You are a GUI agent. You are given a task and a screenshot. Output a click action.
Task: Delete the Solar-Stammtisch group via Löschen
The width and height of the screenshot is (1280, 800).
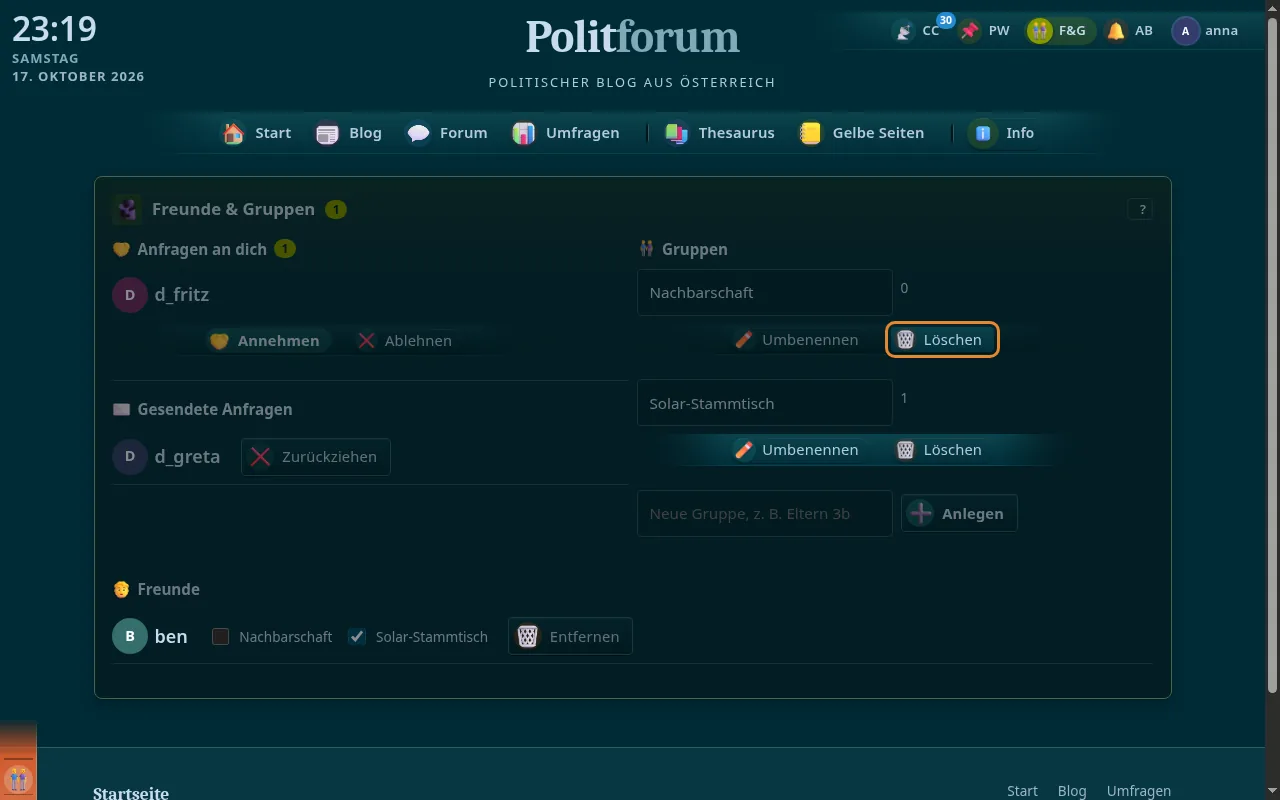click(x=938, y=450)
